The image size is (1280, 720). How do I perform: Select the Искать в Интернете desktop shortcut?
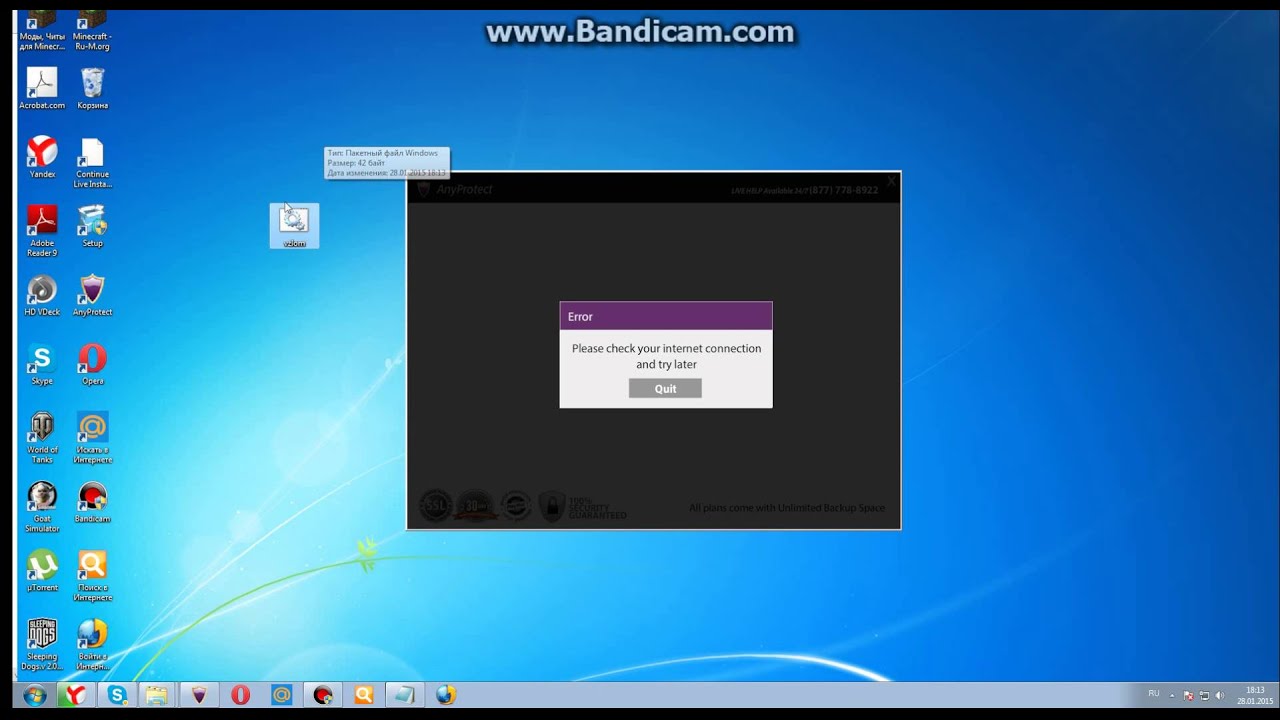pyautogui.click(x=92, y=438)
